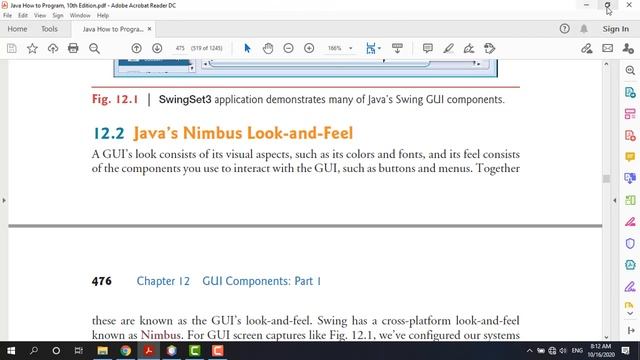Zoom out using the minus circle button
The width and height of the screenshot is (640, 360).
click(x=288, y=48)
